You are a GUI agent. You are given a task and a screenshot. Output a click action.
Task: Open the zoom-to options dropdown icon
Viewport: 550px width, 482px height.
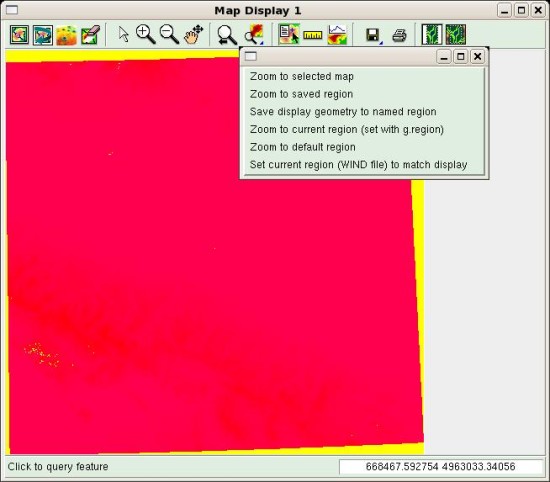click(x=254, y=34)
